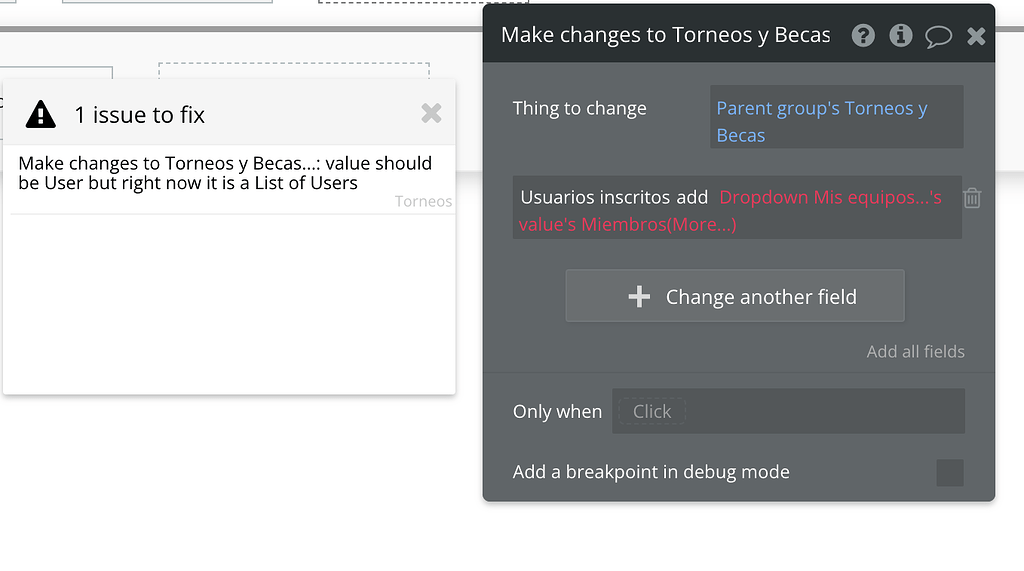Click the warning triangle issue icon
This screenshot has height=571, width=1024.
[41, 115]
